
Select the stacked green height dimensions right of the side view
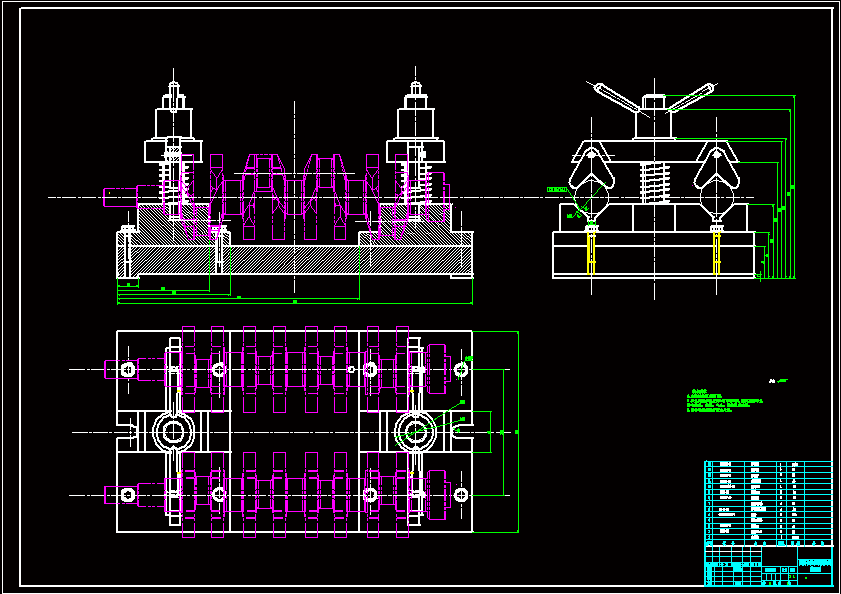coord(777,187)
